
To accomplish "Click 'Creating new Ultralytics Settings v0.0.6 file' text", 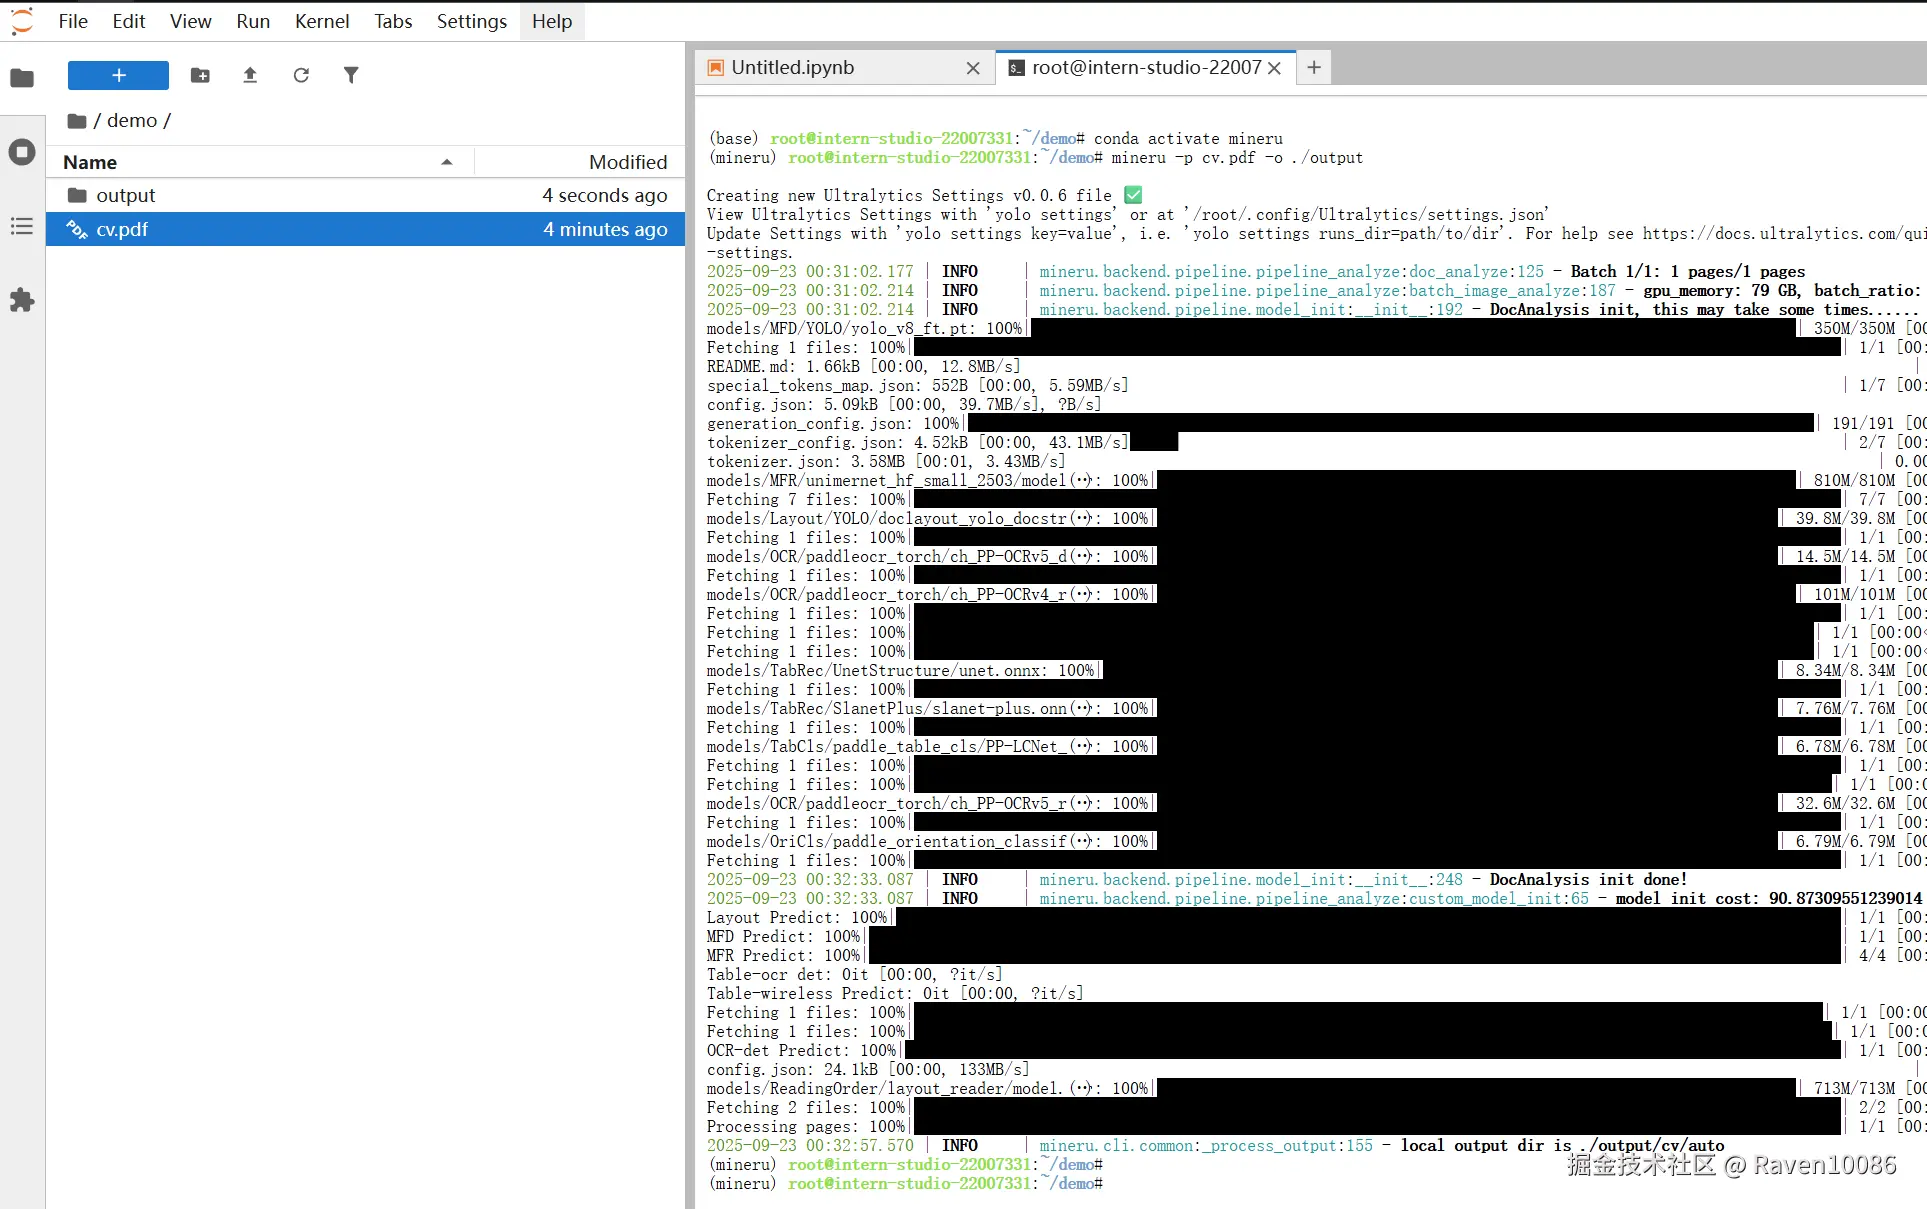I will pos(909,196).
